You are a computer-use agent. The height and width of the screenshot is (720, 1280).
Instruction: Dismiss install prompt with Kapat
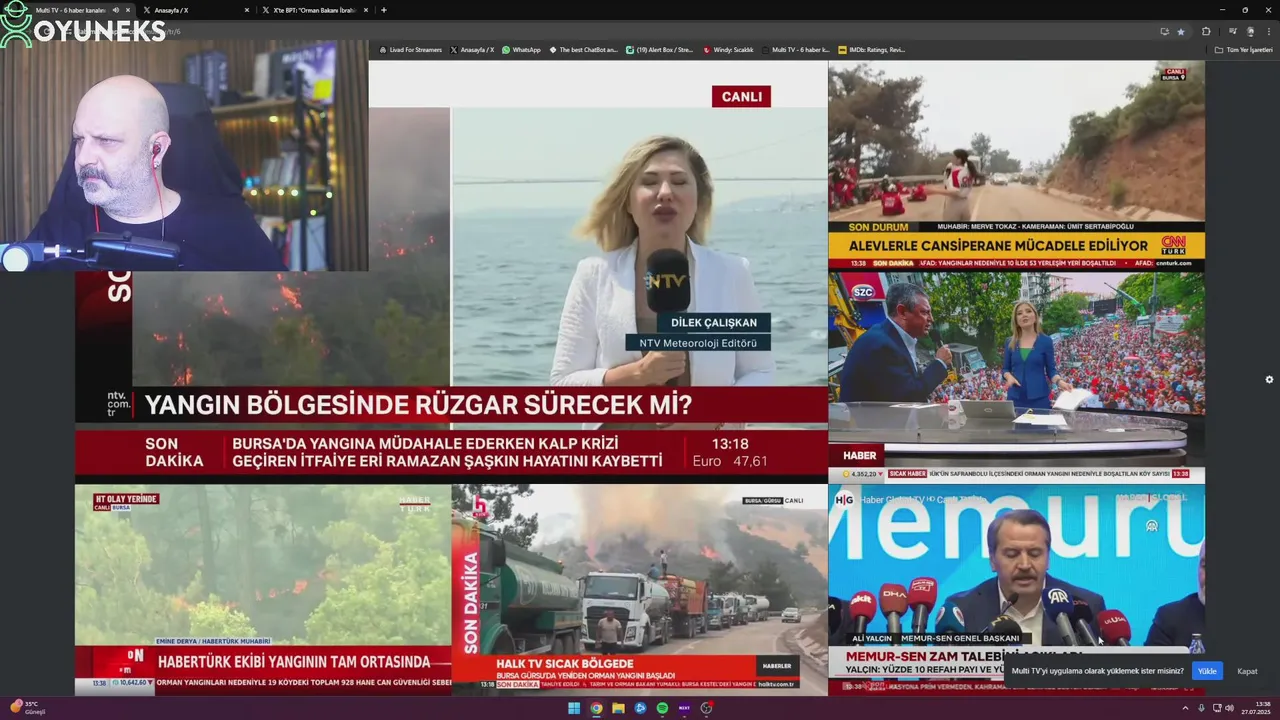pyautogui.click(x=1247, y=671)
